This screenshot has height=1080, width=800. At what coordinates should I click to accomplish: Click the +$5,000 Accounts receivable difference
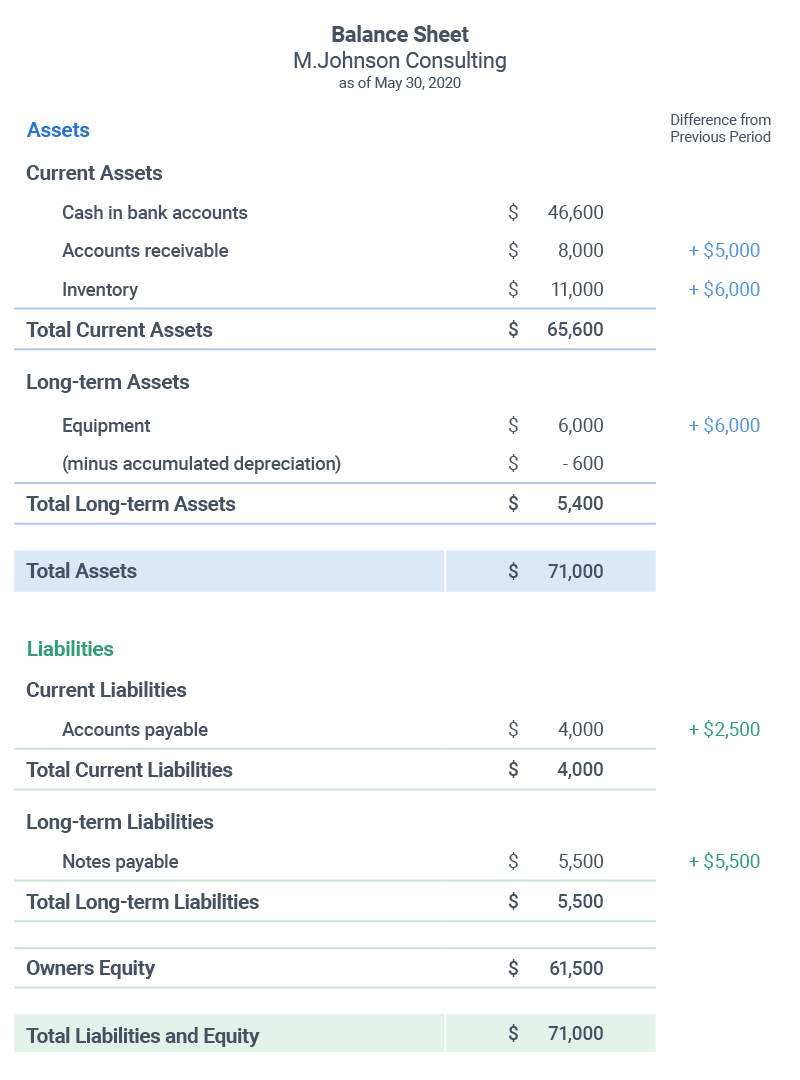tap(724, 251)
